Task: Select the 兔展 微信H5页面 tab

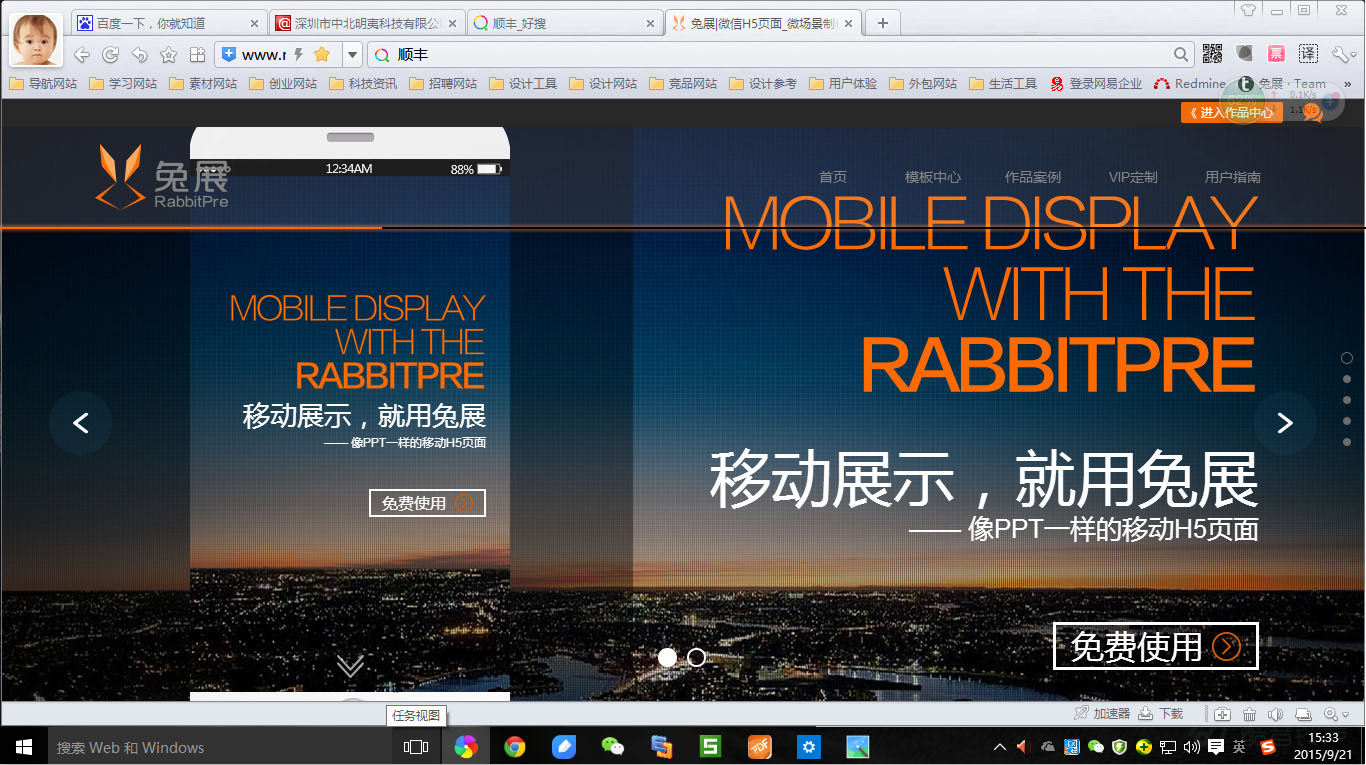Action: point(764,23)
